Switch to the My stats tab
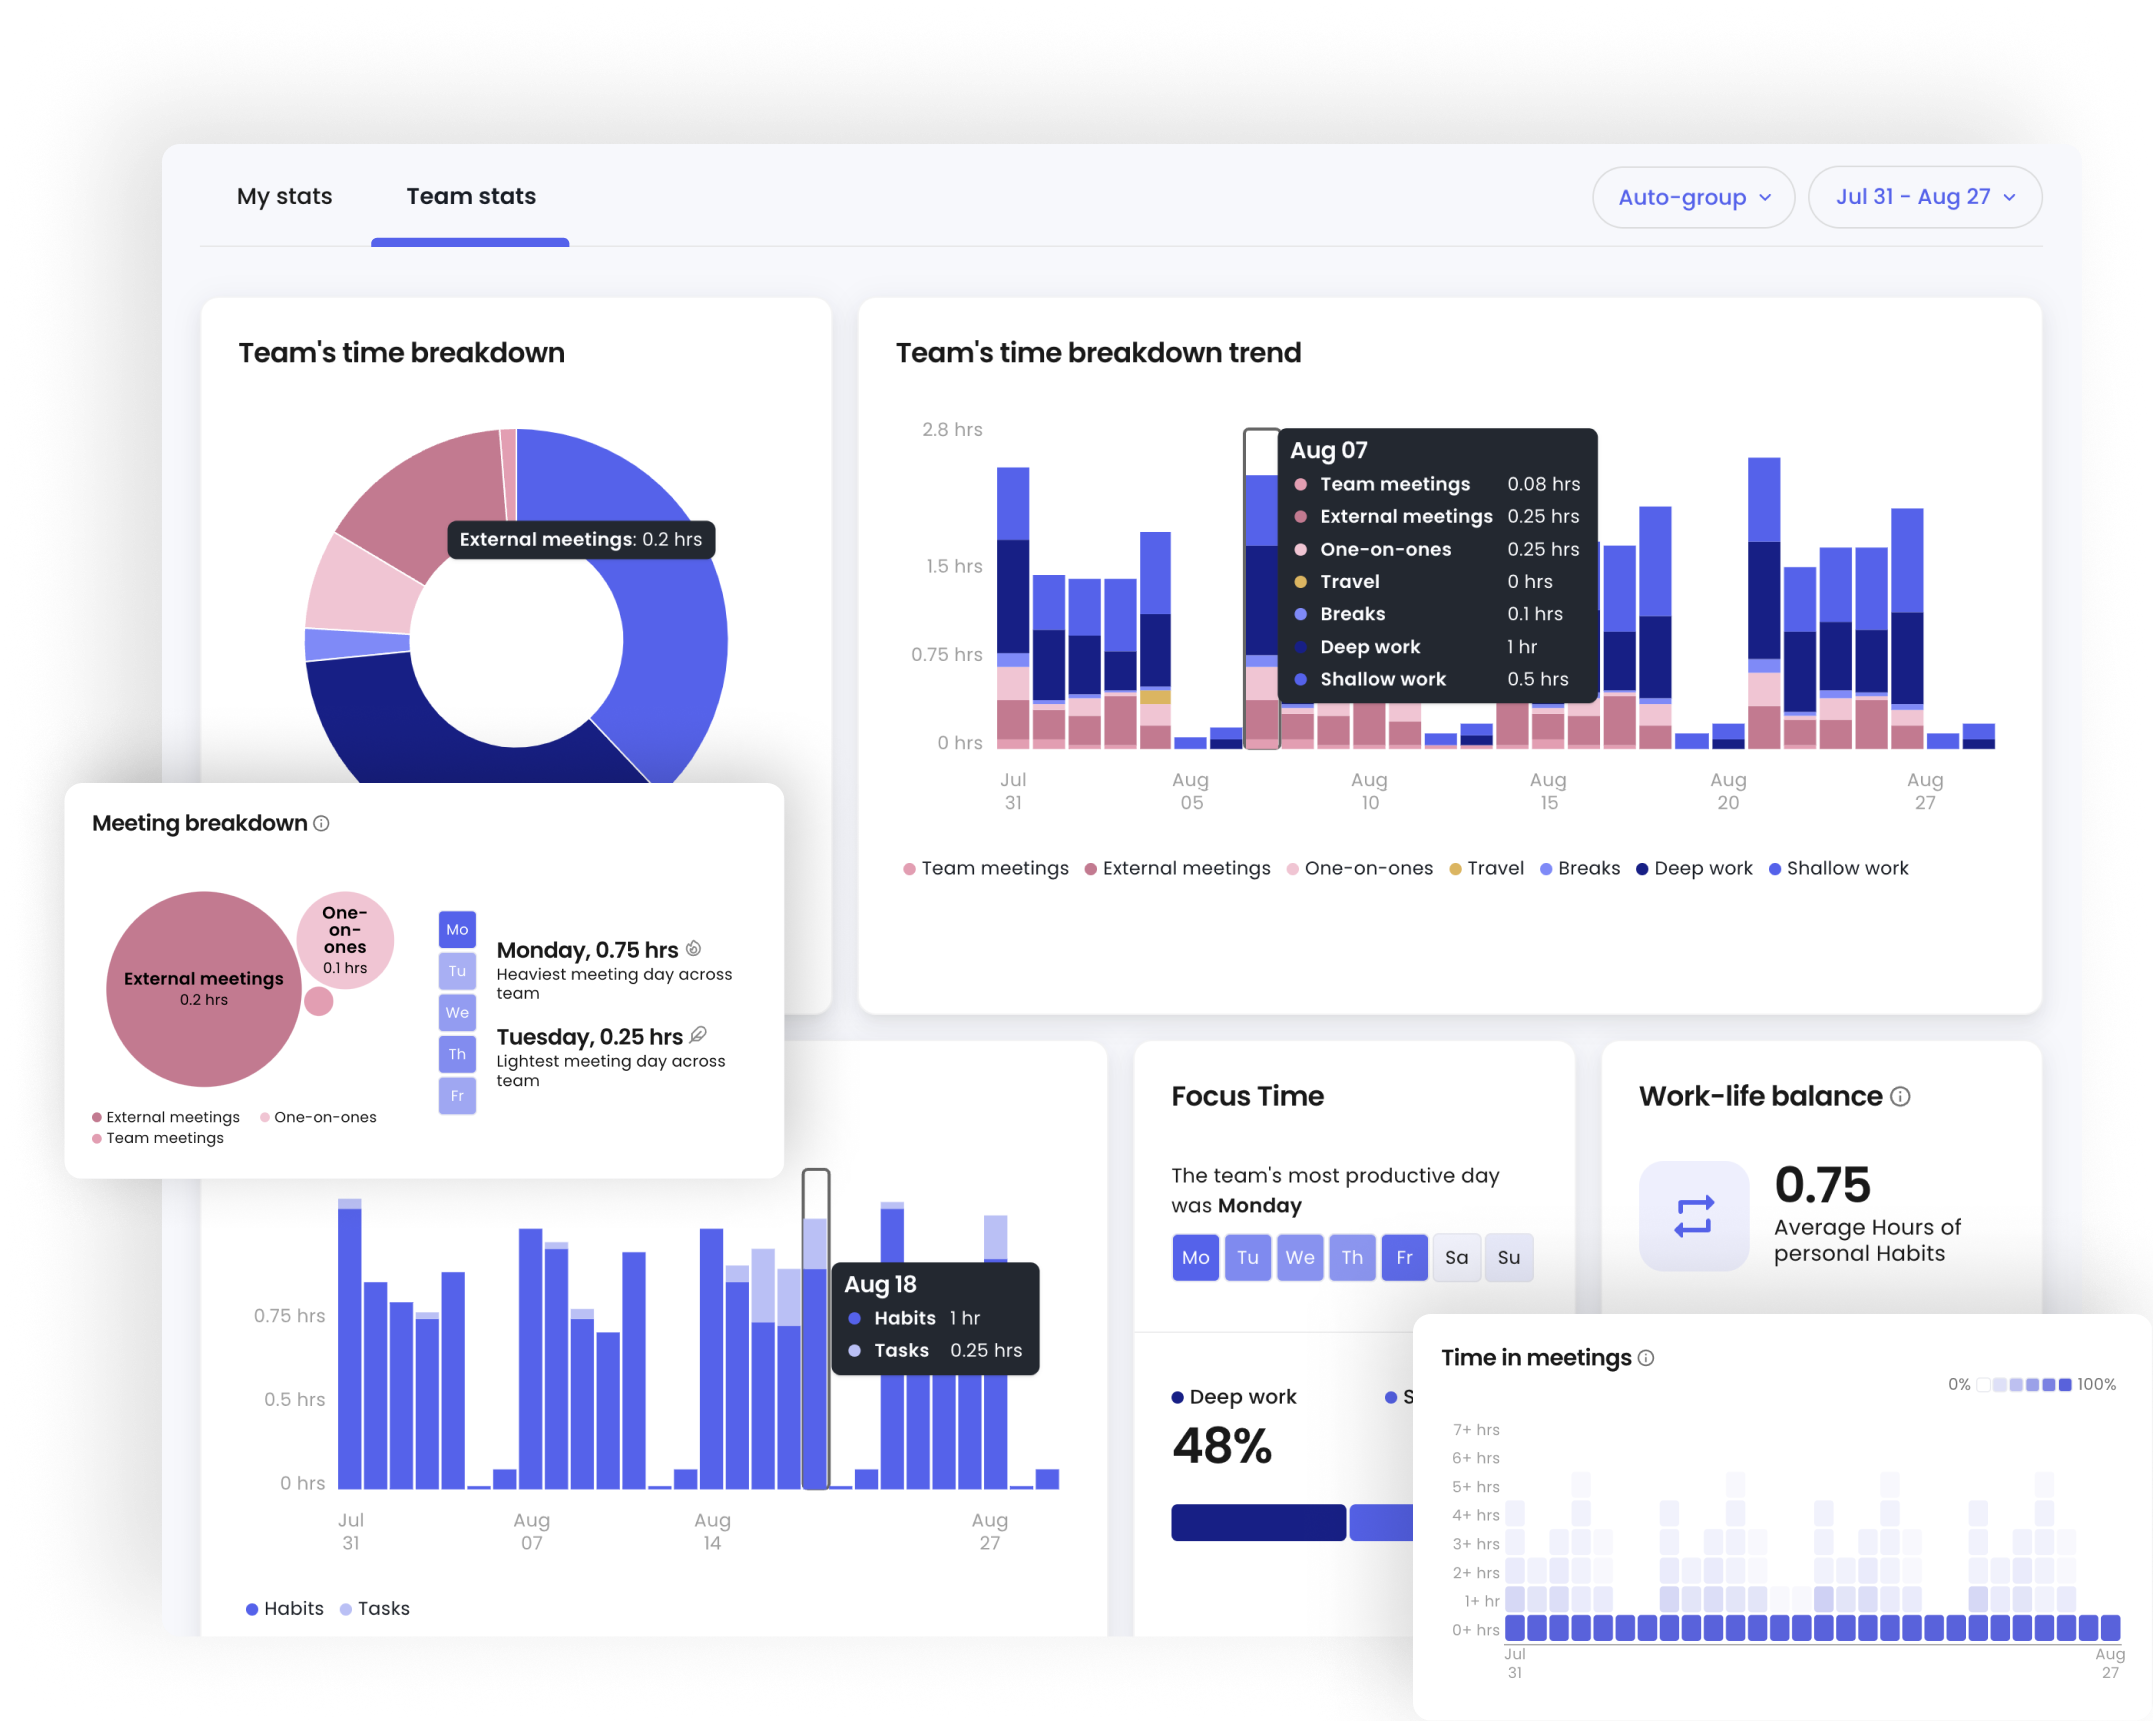The image size is (2153, 1721). click(284, 196)
